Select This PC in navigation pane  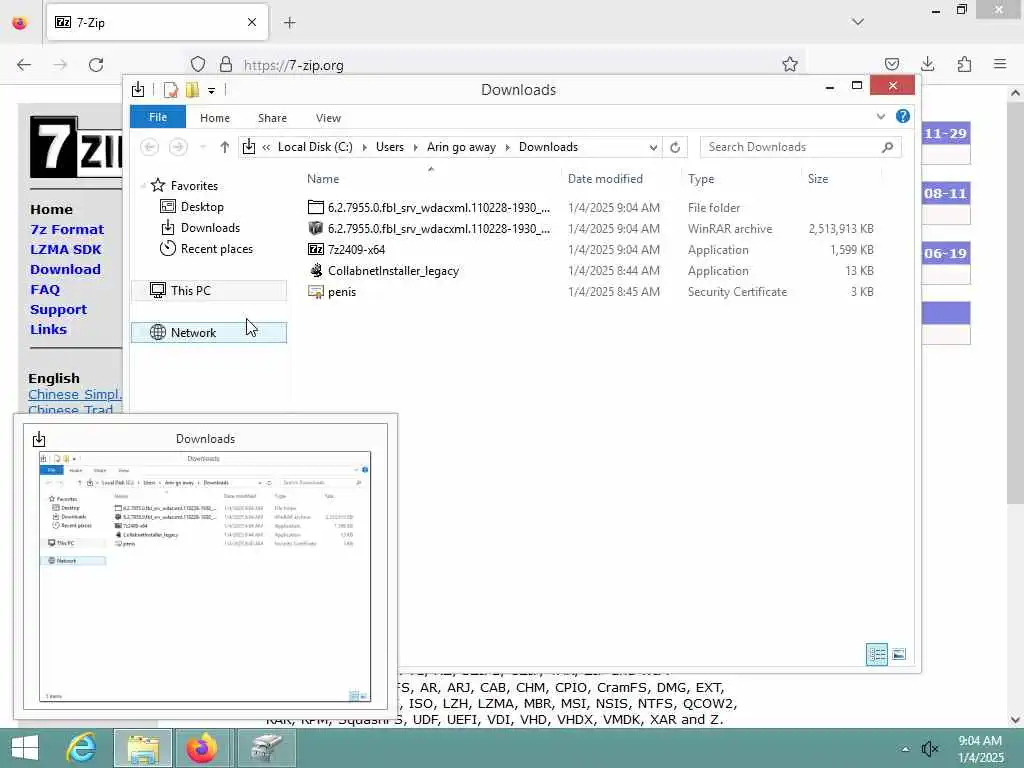pyautogui.click(x=209, y=291)
